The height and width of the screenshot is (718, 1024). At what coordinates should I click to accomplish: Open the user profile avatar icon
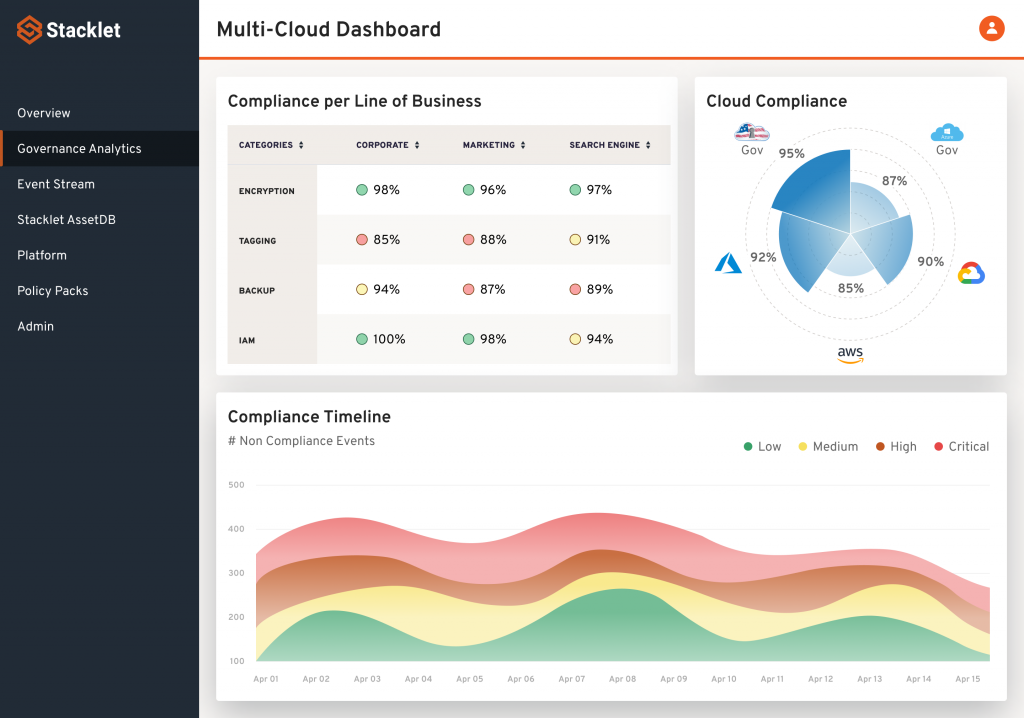(x=991, y=28)
